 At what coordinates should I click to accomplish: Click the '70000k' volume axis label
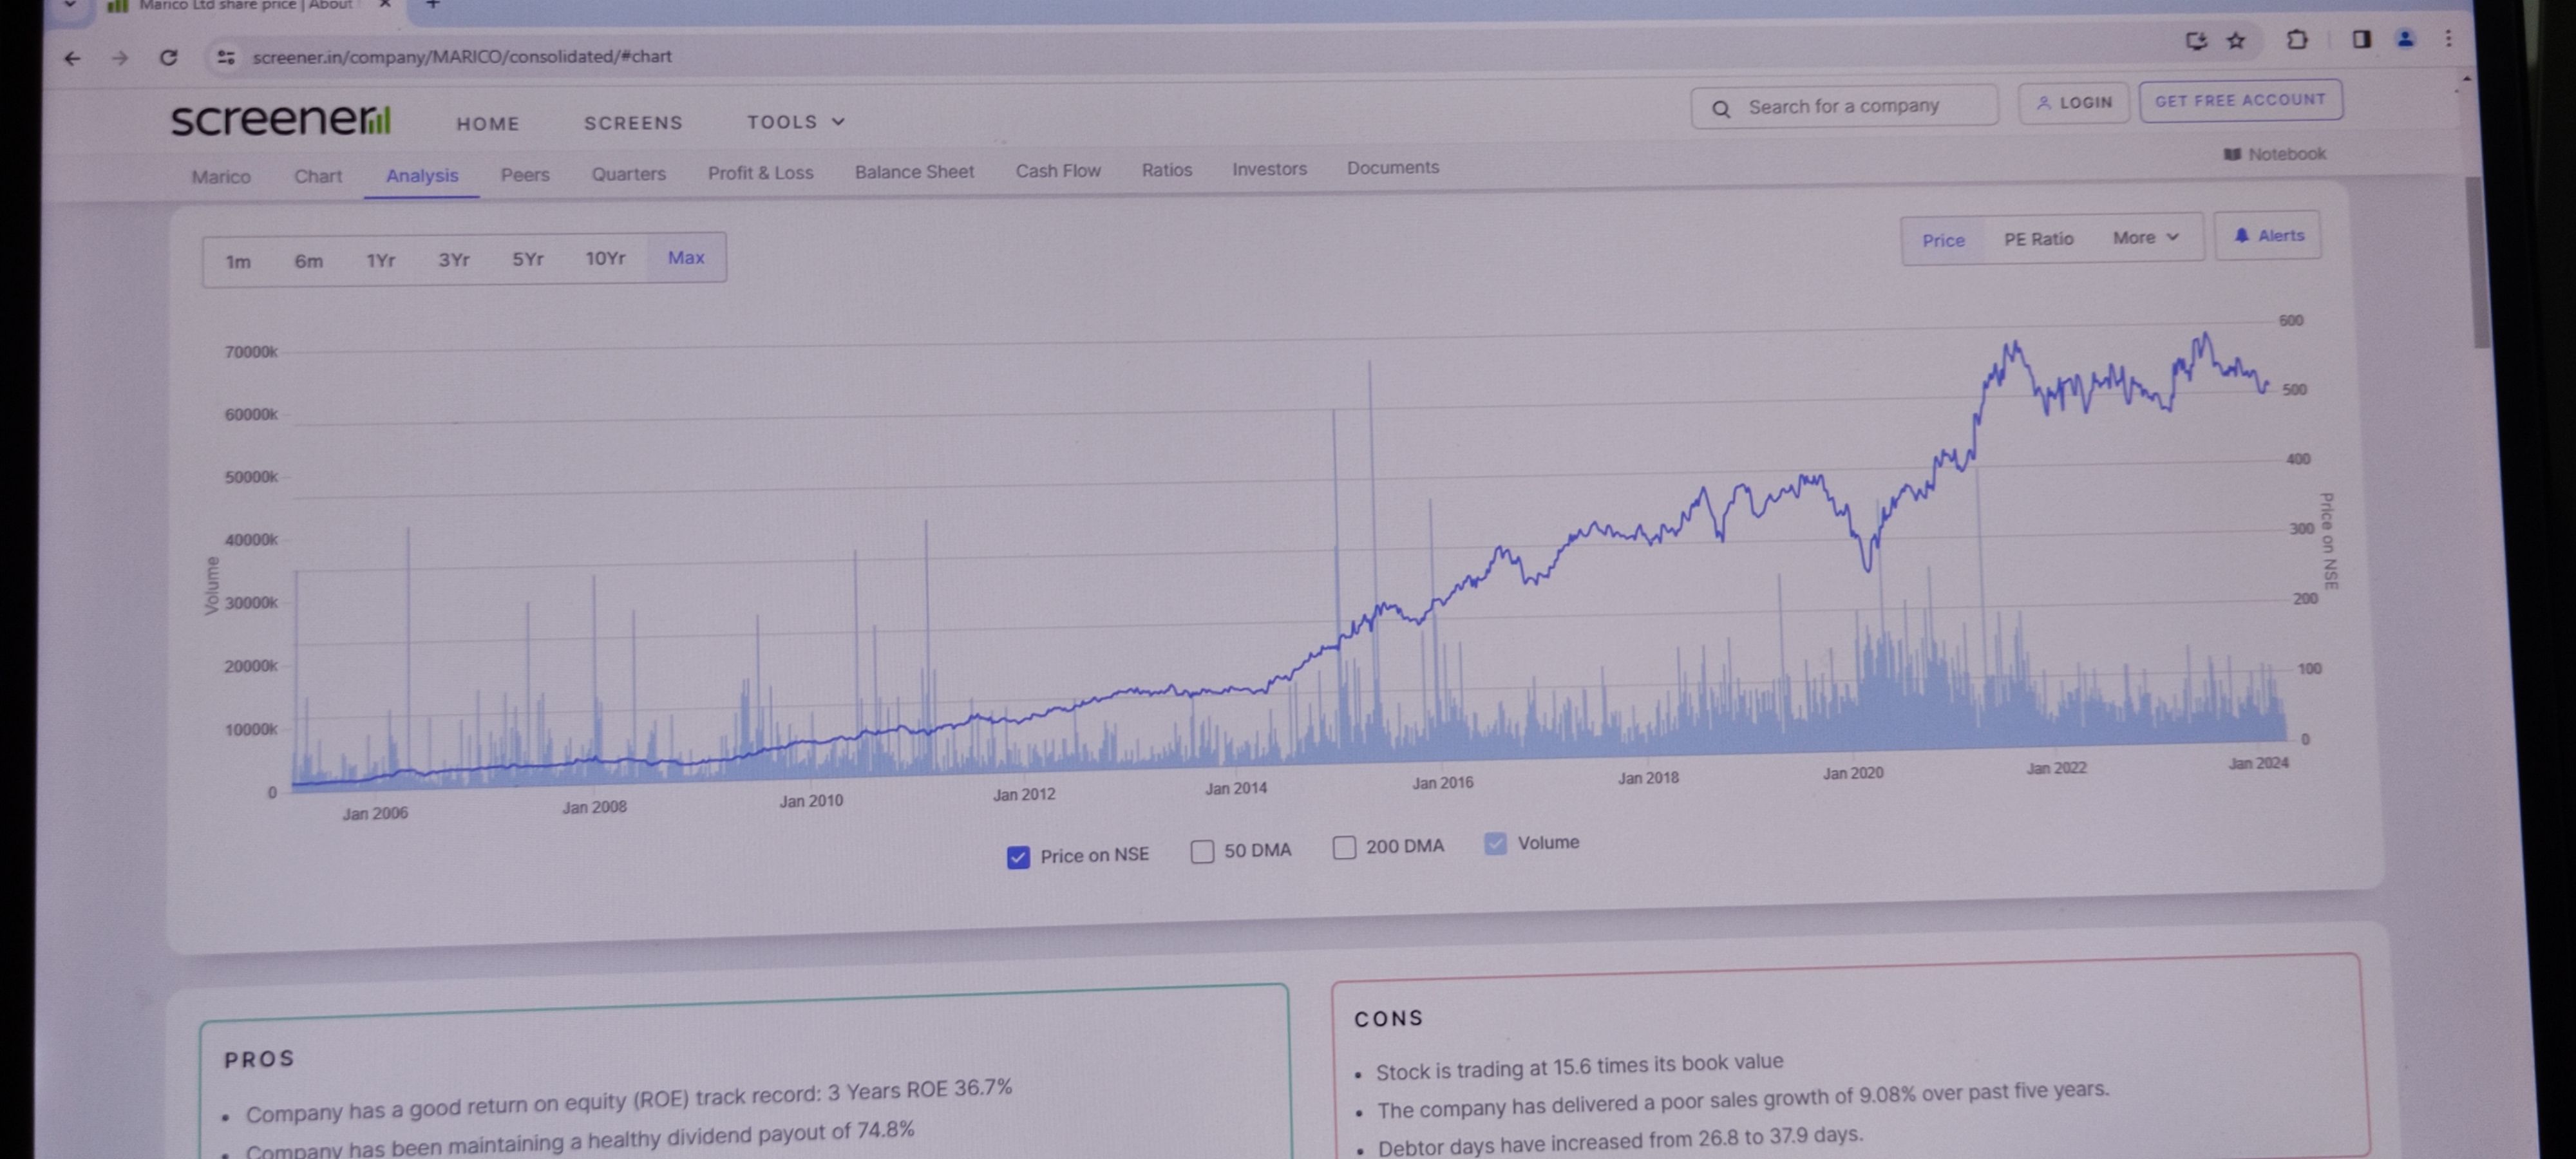251,352
